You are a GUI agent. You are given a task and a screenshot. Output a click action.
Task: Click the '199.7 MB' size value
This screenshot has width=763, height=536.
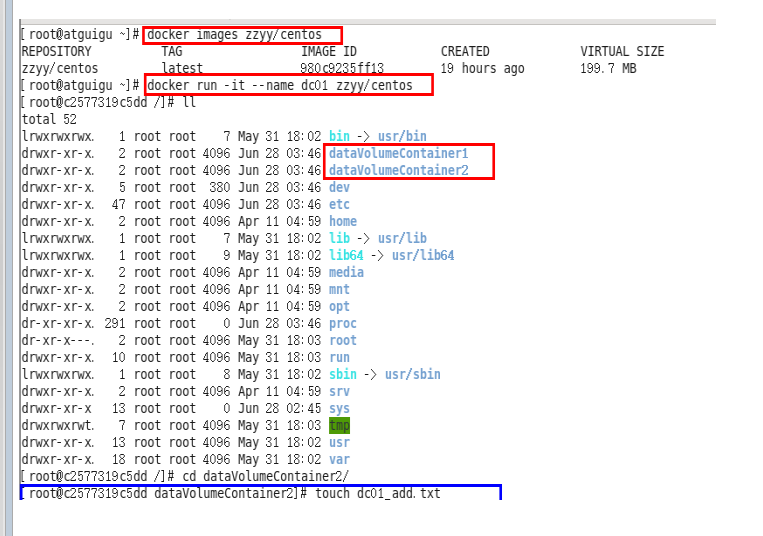608,69
